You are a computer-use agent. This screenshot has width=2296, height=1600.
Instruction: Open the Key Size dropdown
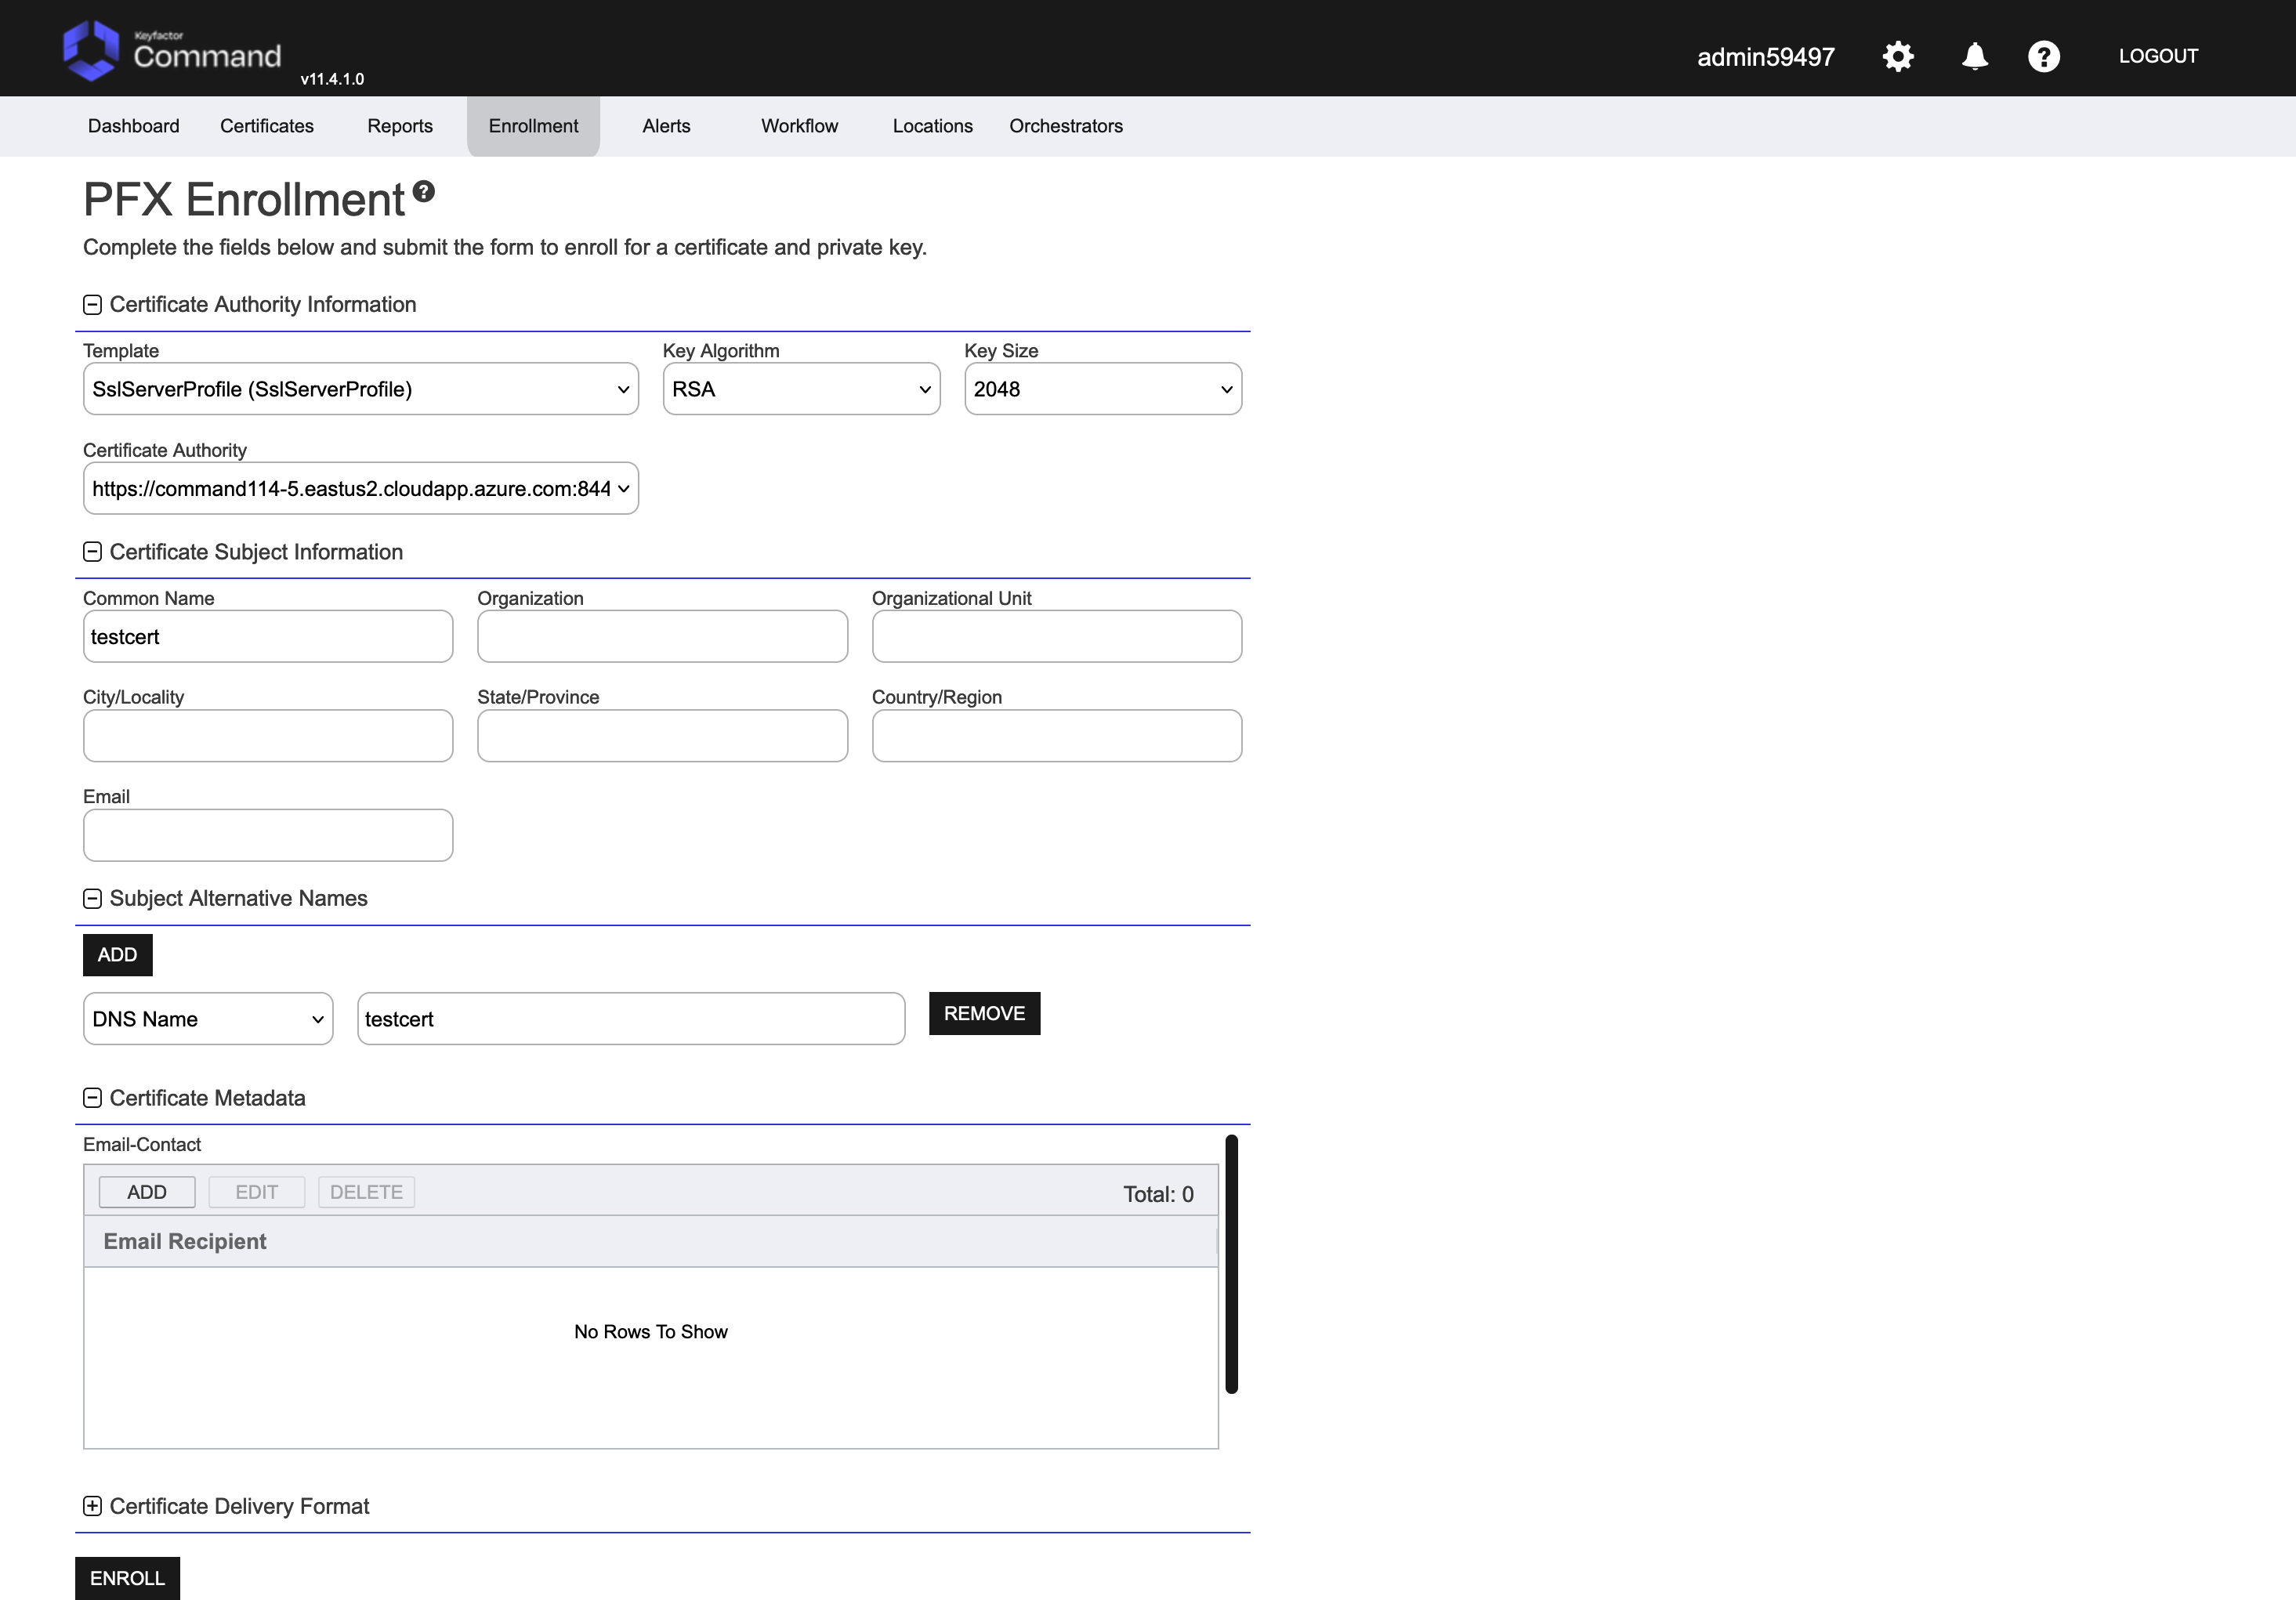(1102, 389)
